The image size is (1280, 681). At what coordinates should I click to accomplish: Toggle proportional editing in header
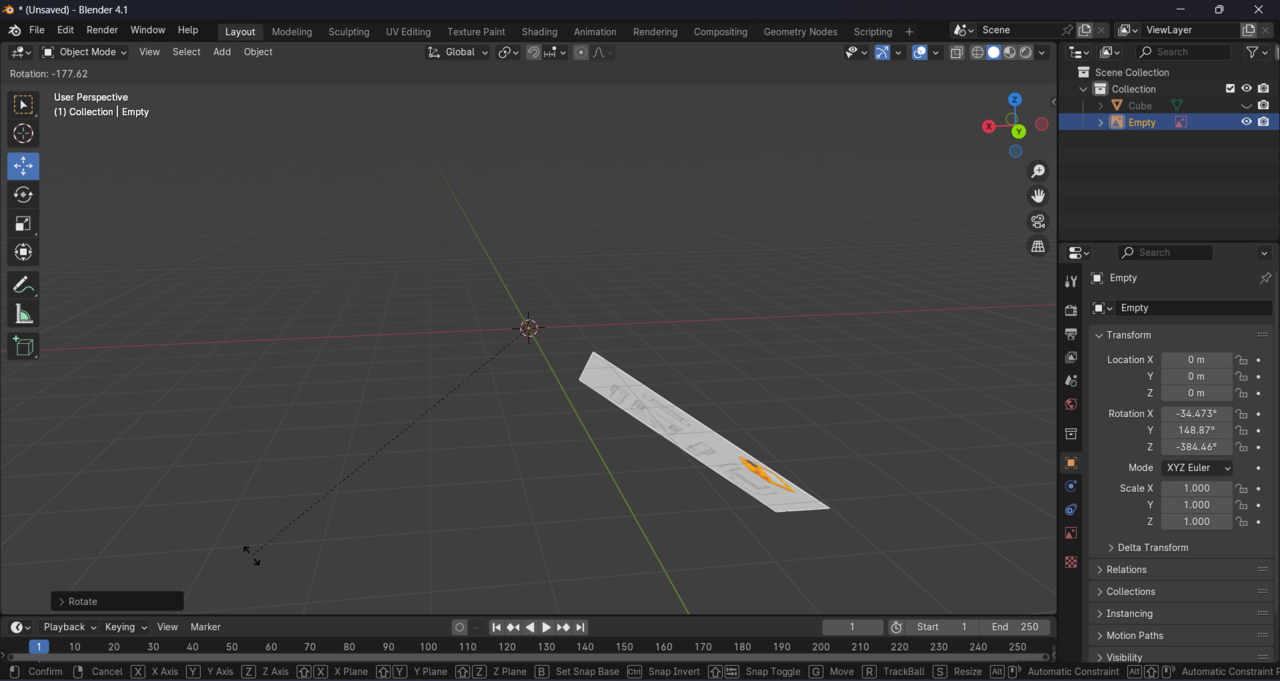pyautogui.click(x=581, y=52)
